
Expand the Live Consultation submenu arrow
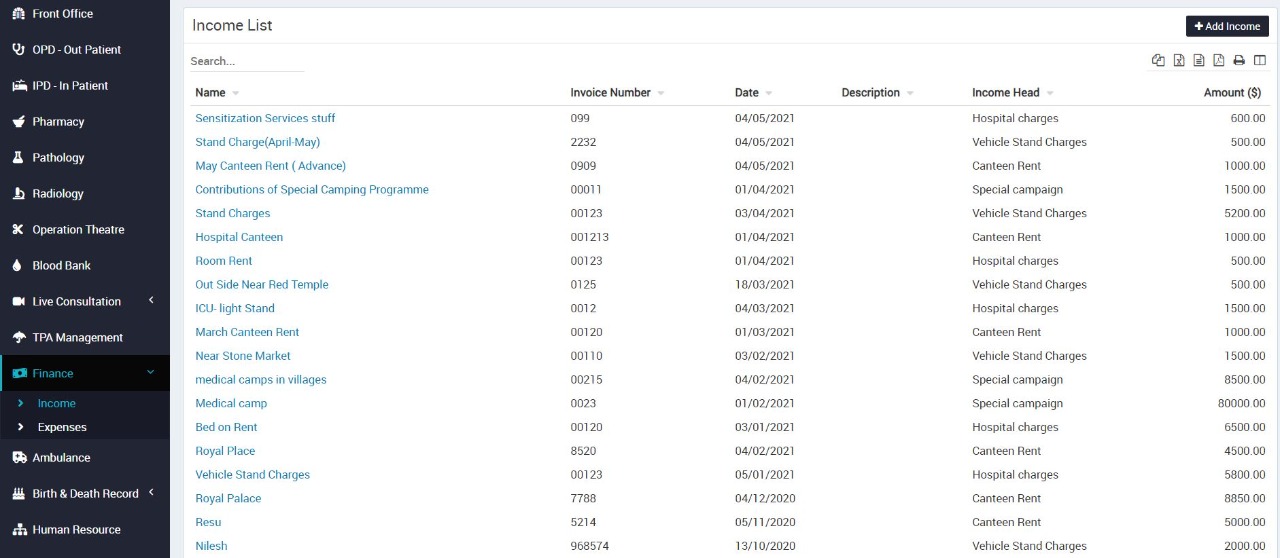pyautogui.click(x=151, y=301)
